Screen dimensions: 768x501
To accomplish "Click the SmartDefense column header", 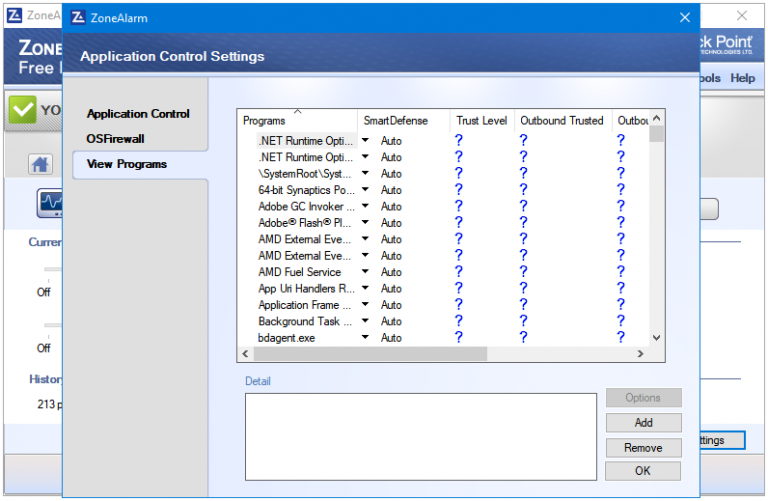I will [404, 120].
